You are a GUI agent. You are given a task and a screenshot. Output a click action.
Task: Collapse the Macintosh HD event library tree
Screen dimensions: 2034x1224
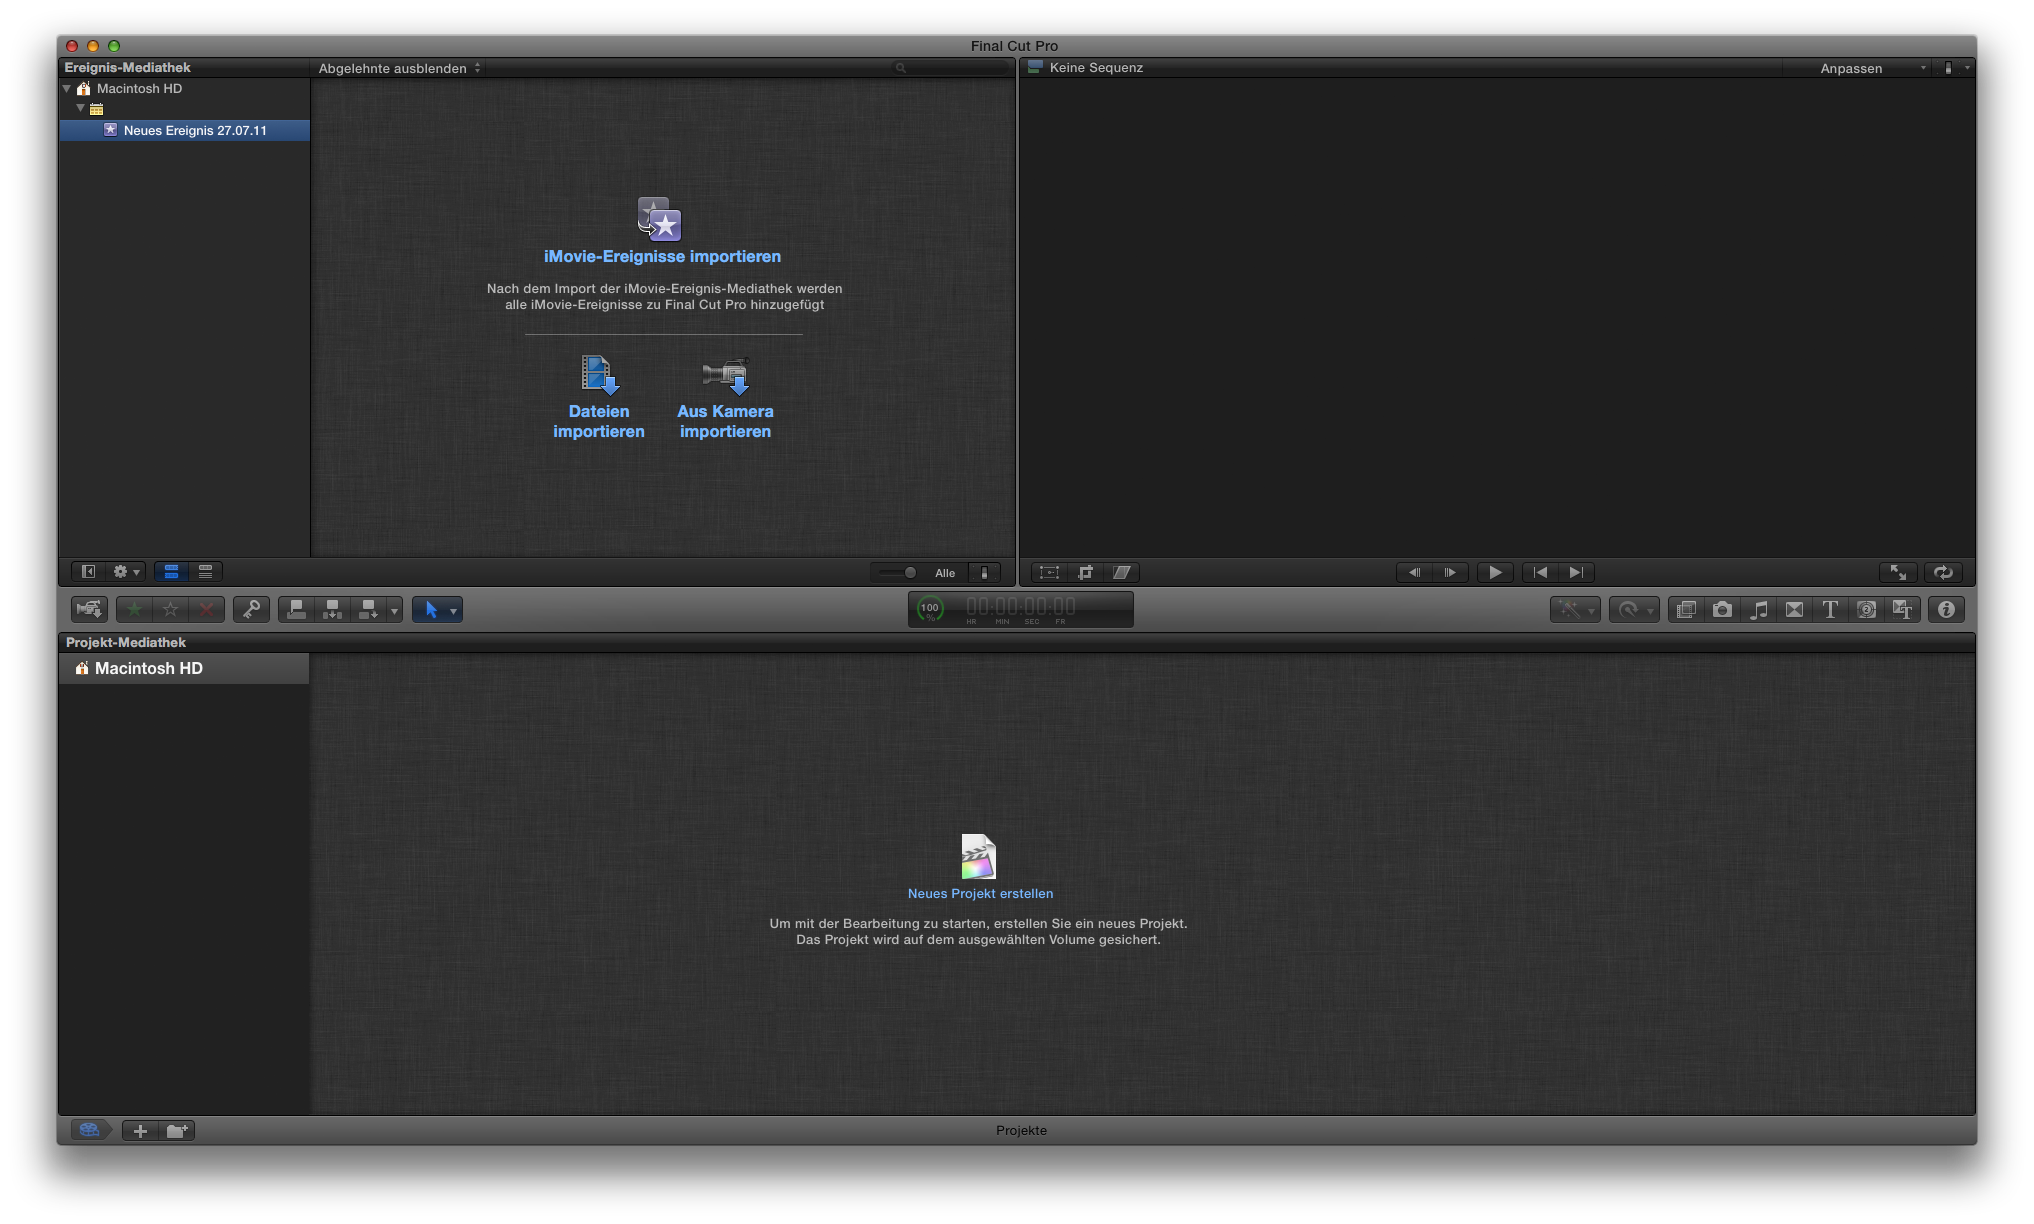(x=67, y=88)
